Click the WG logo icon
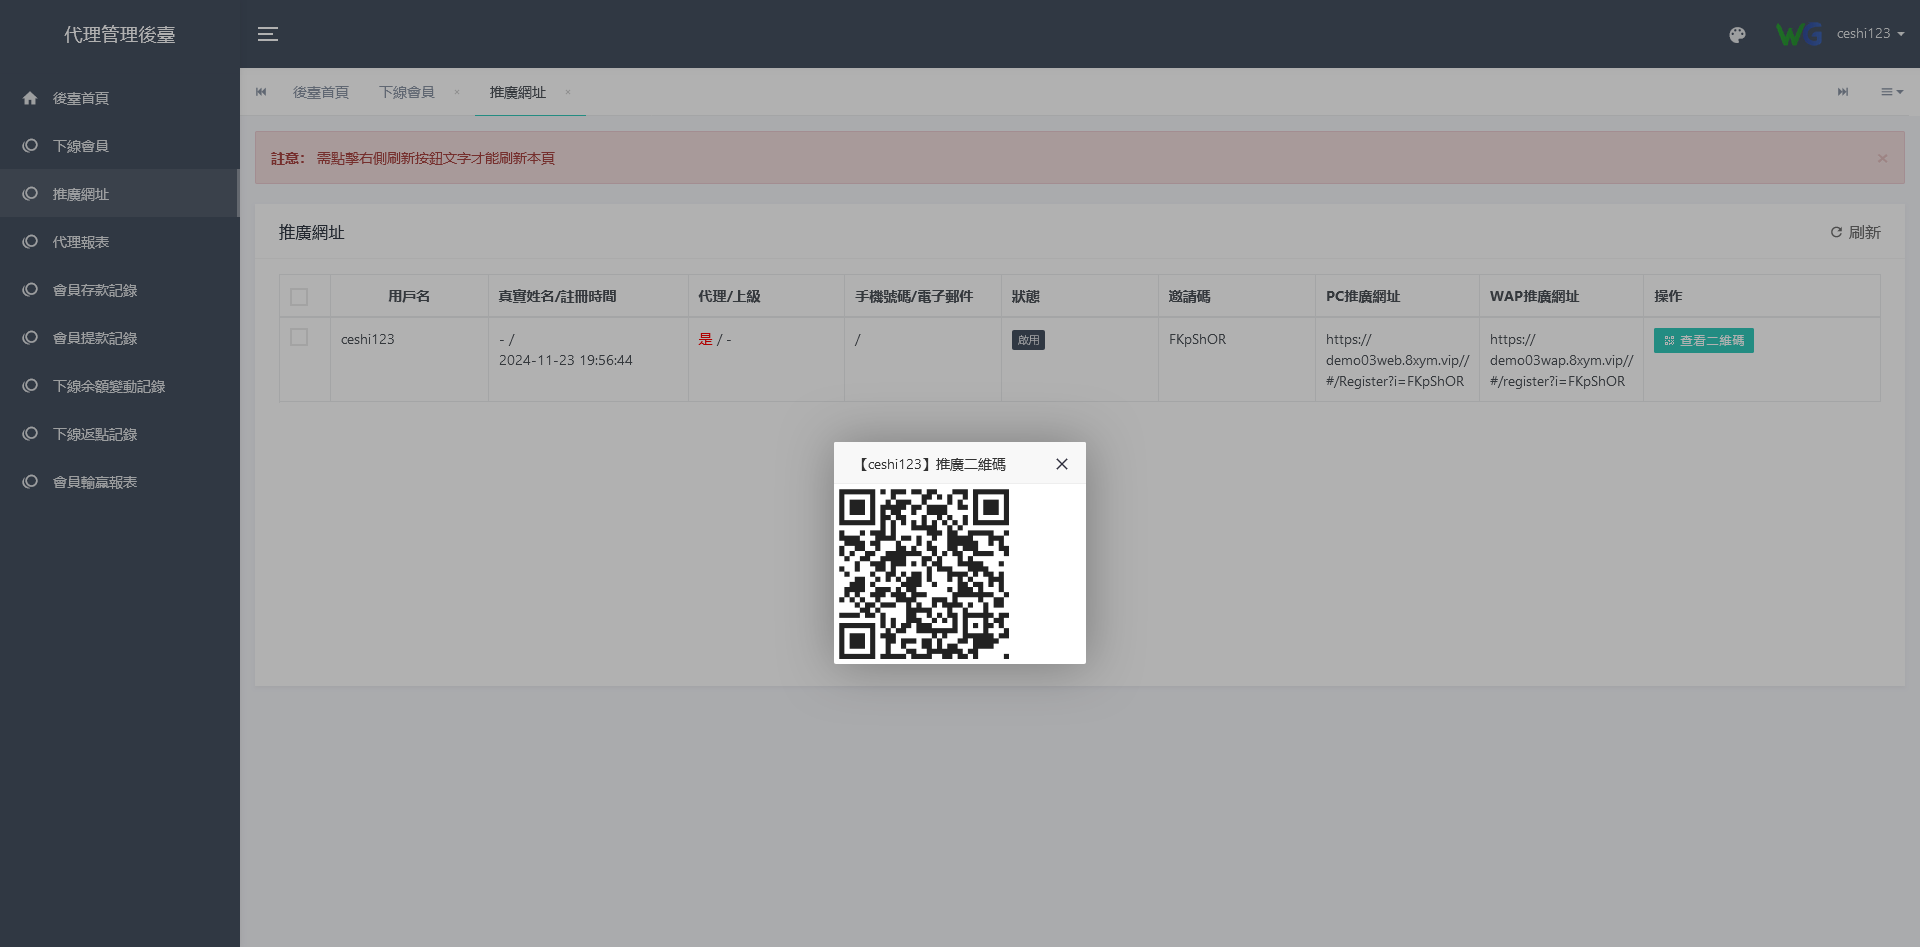Viewport: 1920px width, 947px height. click(x=1799, y=34)
